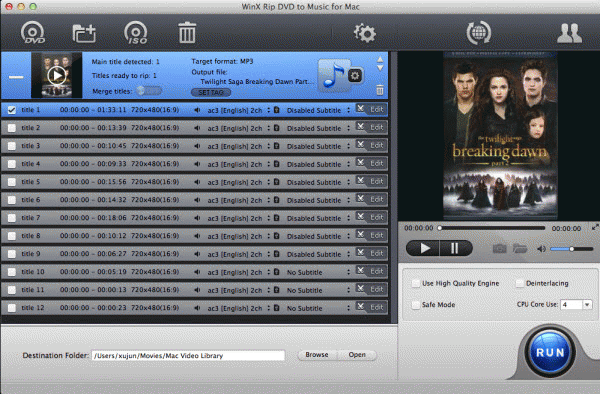The image size is (600, 394).
Task: Open profile settings gear beside music note
Action: (x=355, y=76)
